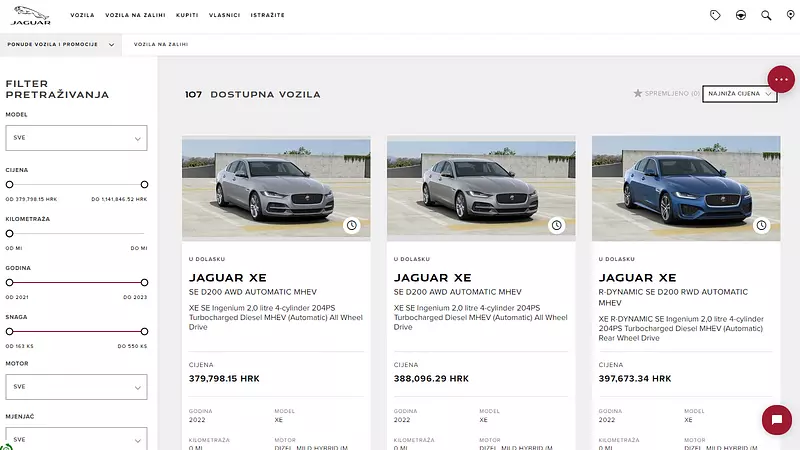Open the red chat bubble button
Image resolution: width=800 pixels, height=450 pixels.
(x=777, y=419)
